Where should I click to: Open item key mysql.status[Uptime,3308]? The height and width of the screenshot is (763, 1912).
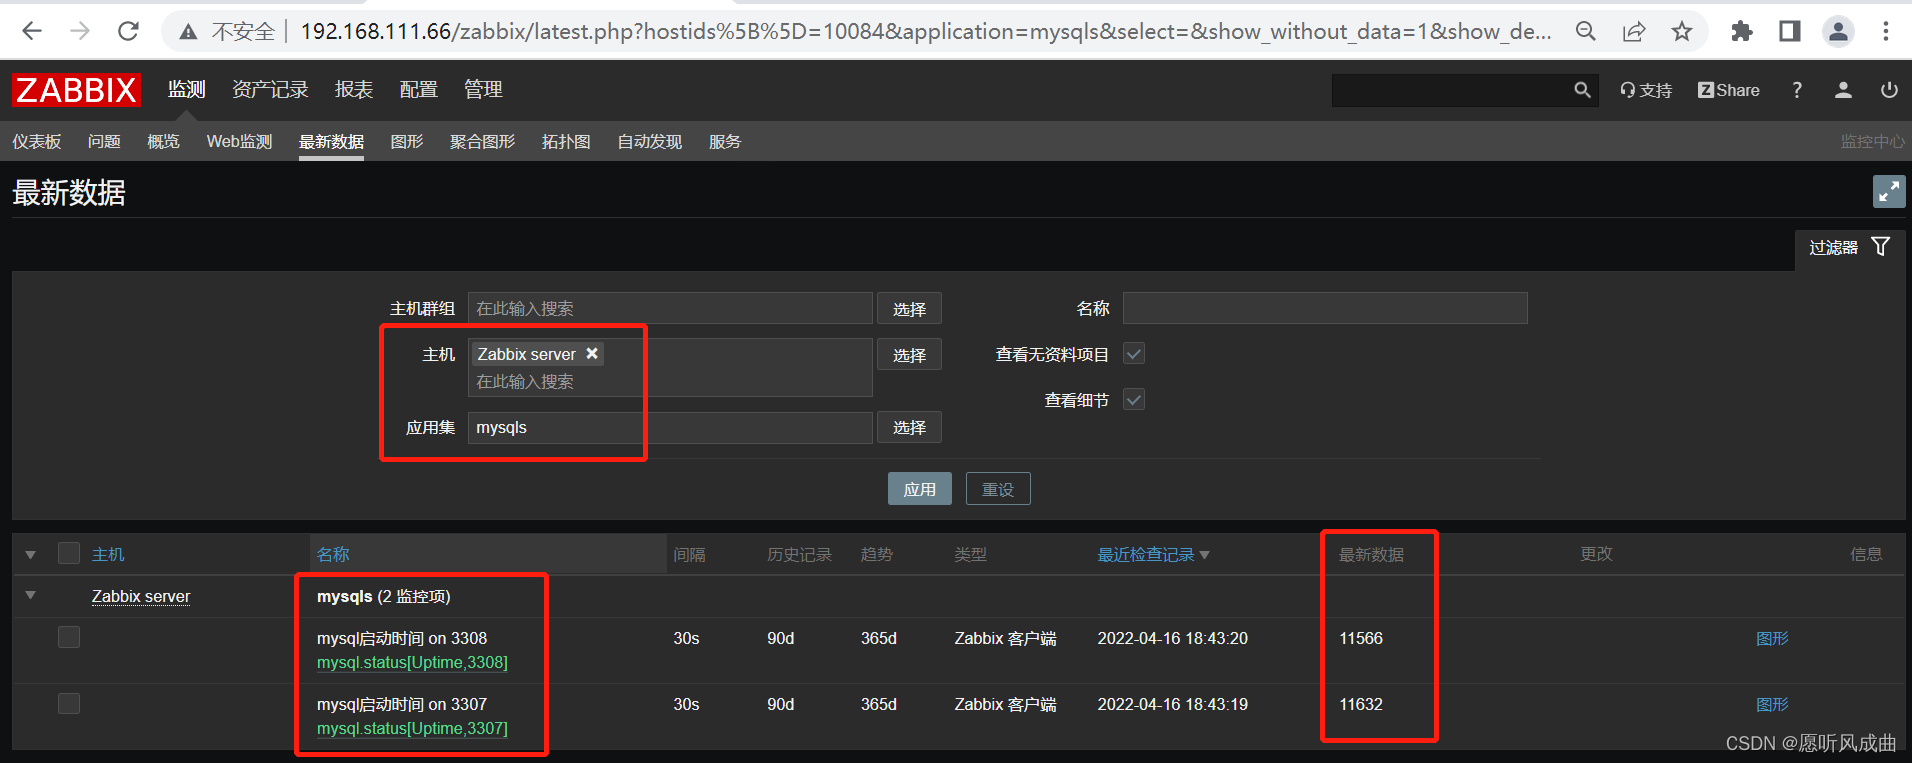click(412, 662)
